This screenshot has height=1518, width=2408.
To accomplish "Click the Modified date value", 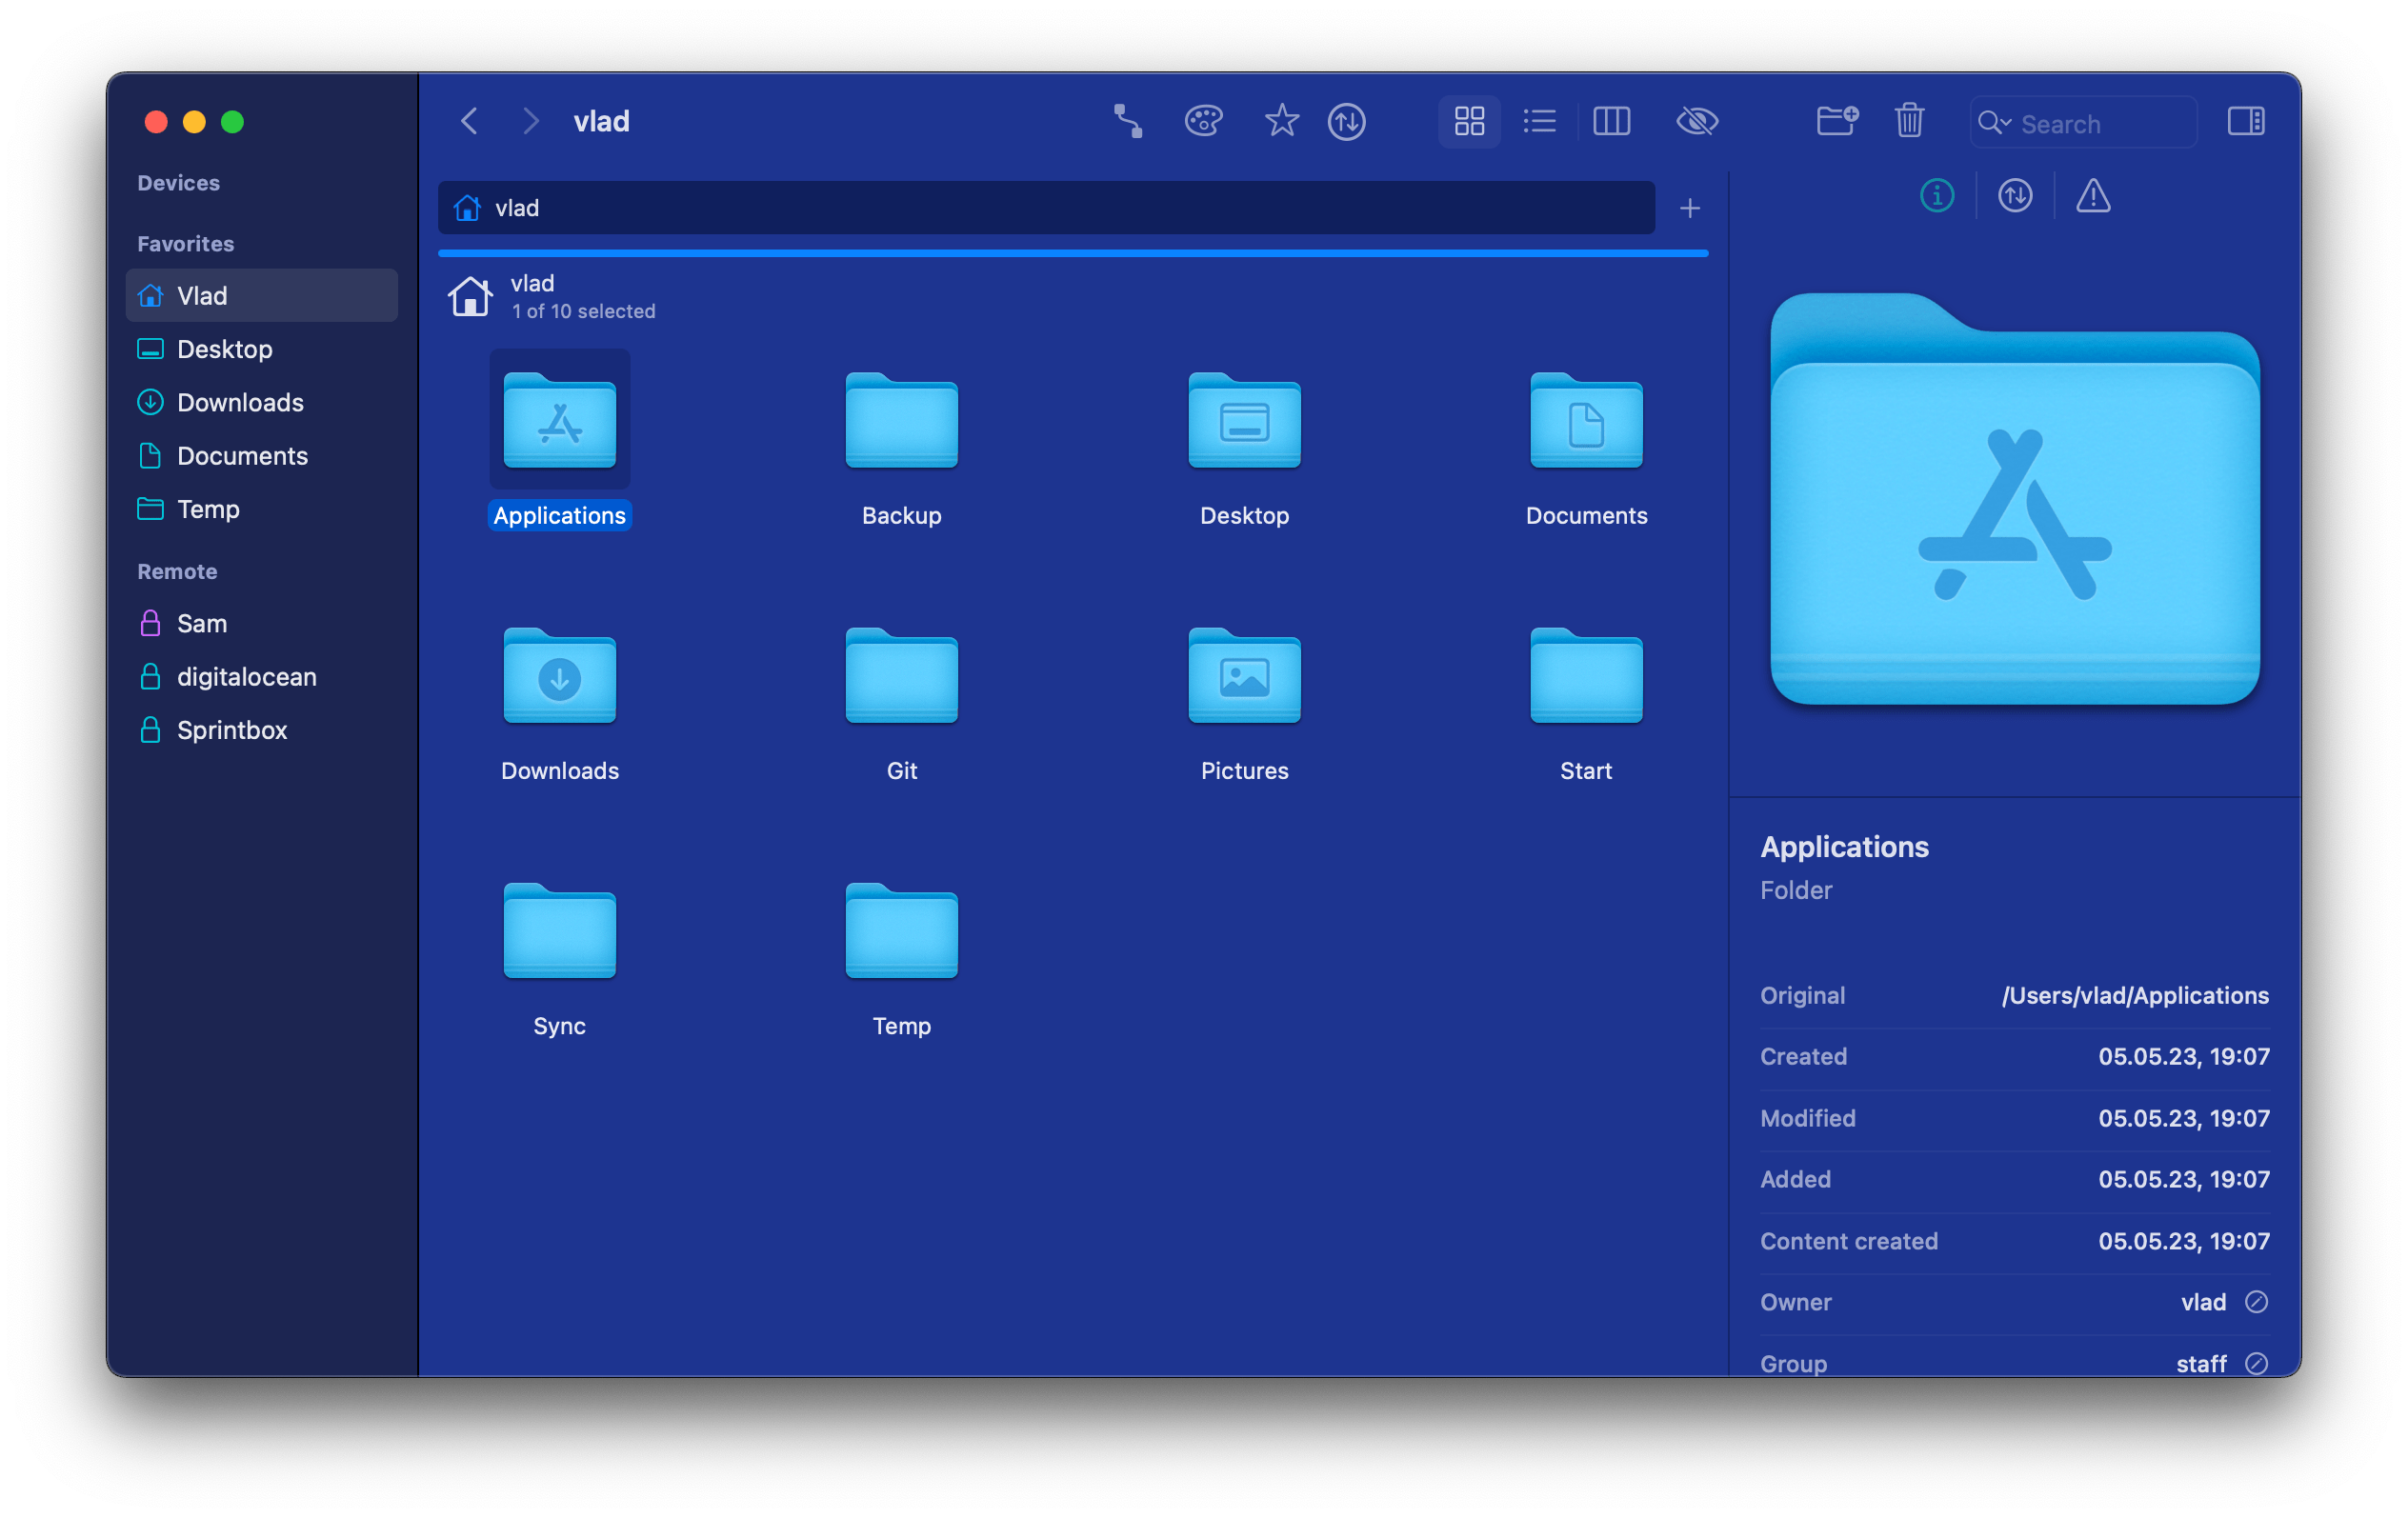I will [x=2184, y=1118].
